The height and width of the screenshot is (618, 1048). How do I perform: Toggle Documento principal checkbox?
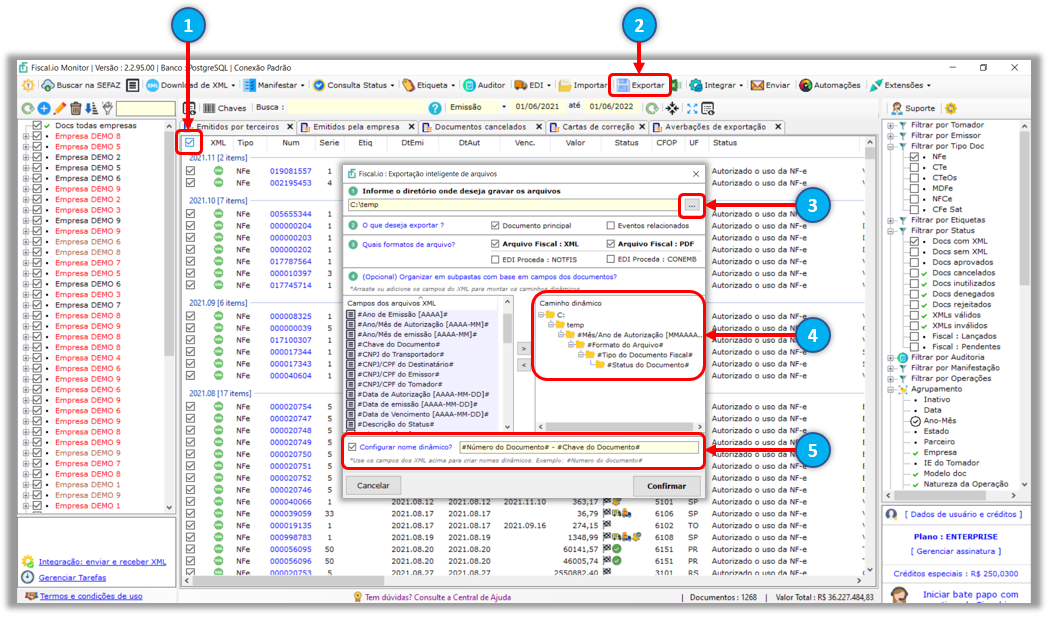click(x=495, y=226)
